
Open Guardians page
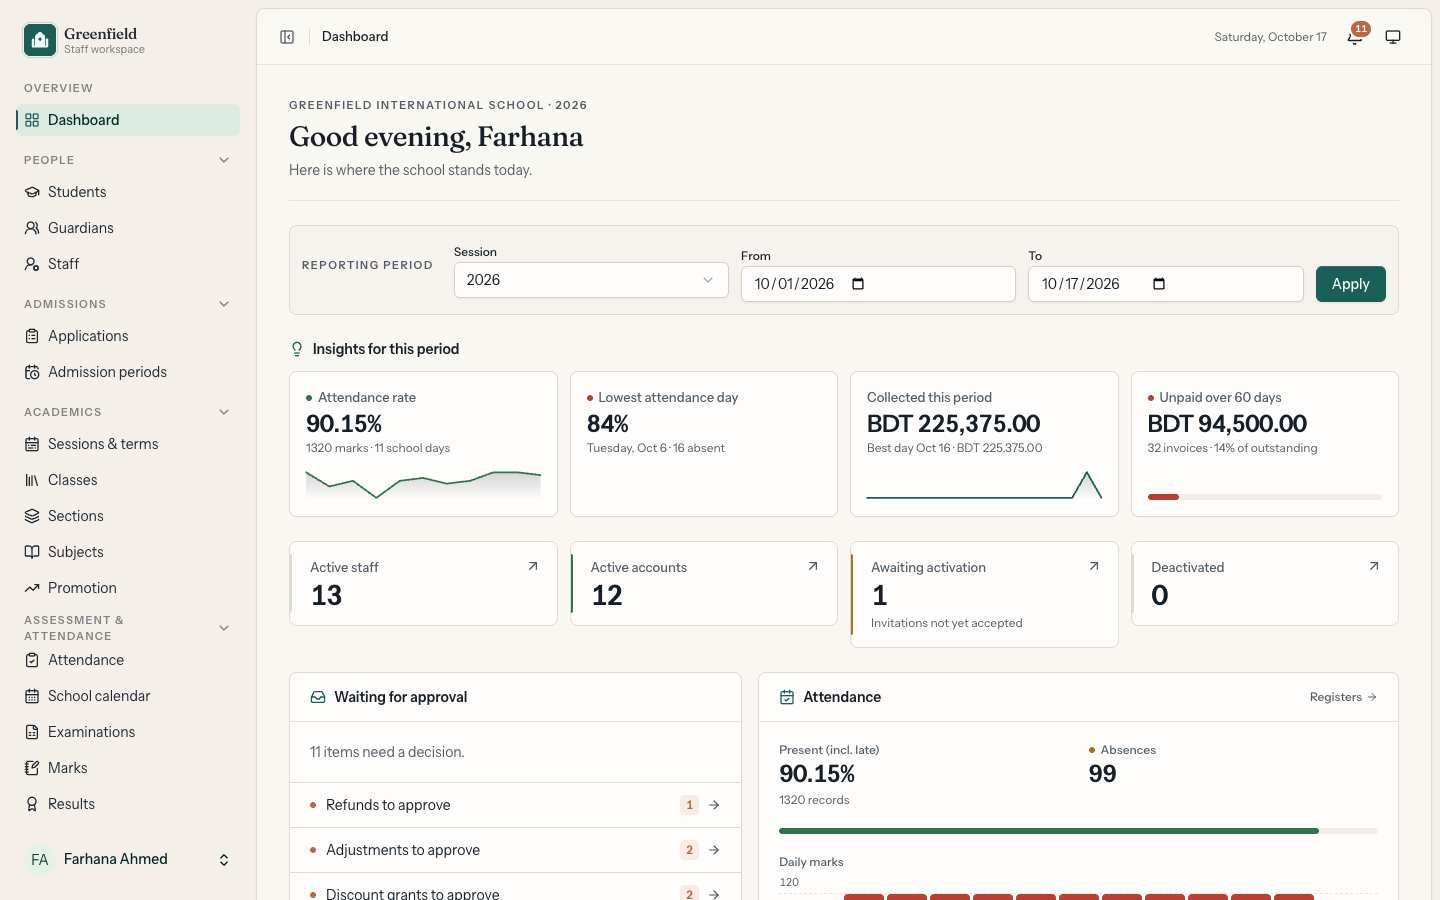pos(128,228)
